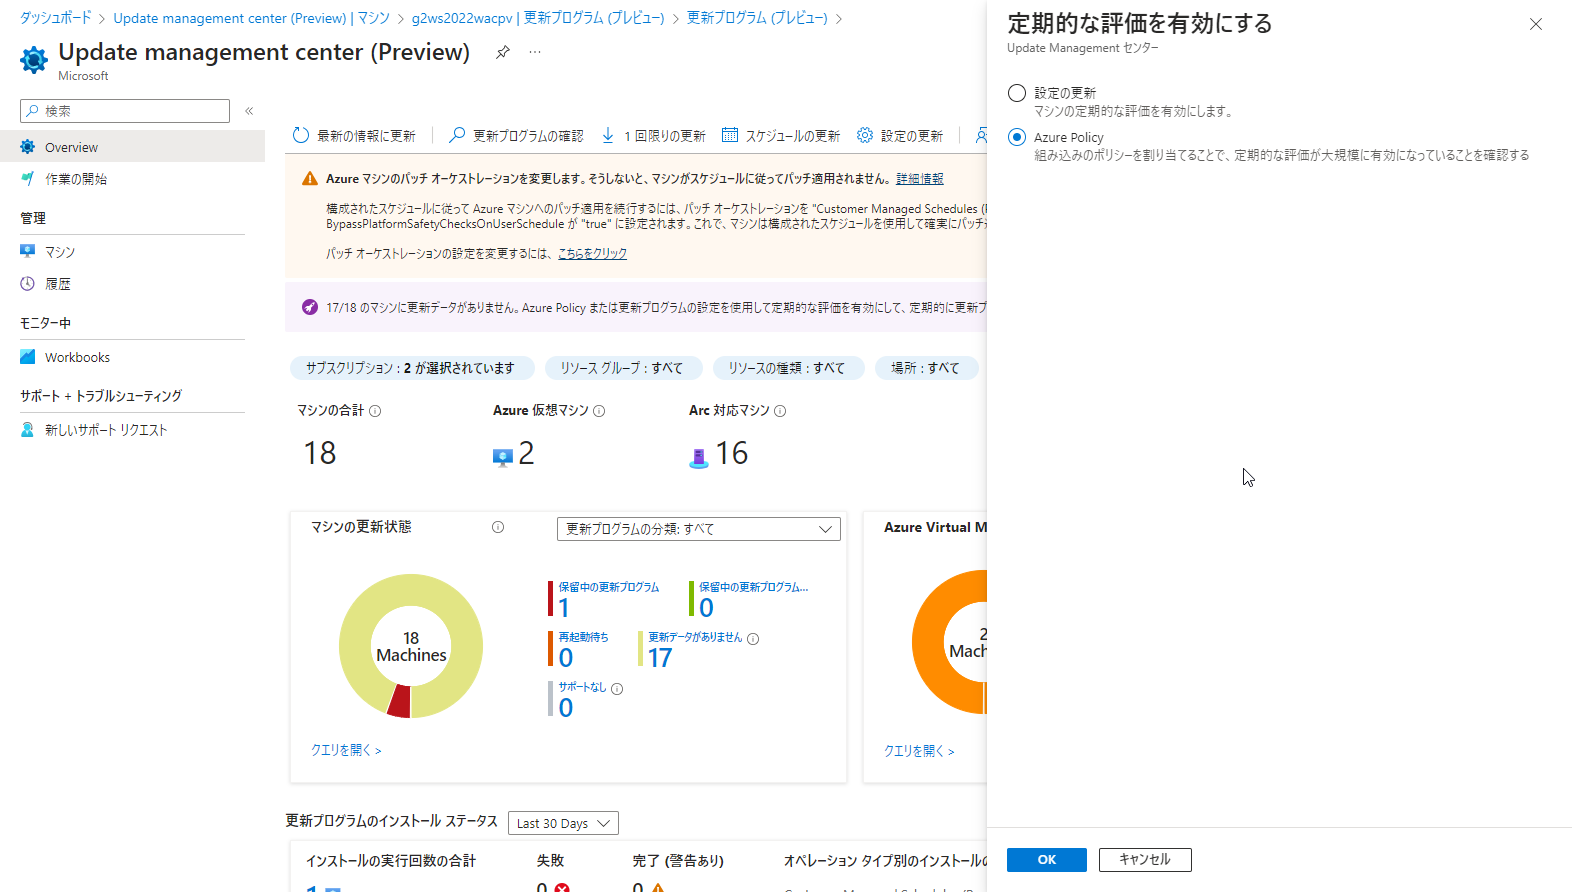Click info icon next to マシンの合計
The width and height of the screenshot is (1572, 892).
click(375, 411)
